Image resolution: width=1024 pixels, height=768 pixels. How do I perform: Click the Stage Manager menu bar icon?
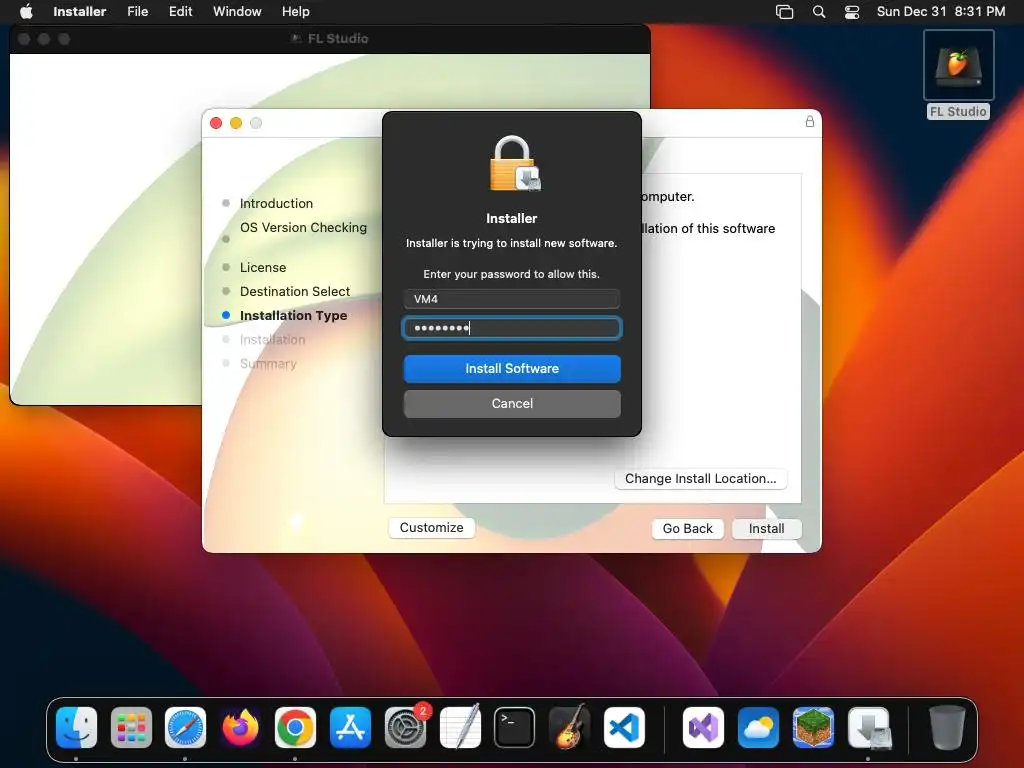(x=784, y=12)
